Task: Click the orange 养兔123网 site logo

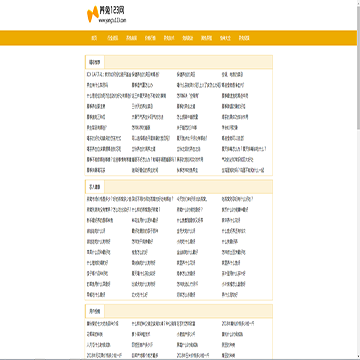Action: [106, 15]
